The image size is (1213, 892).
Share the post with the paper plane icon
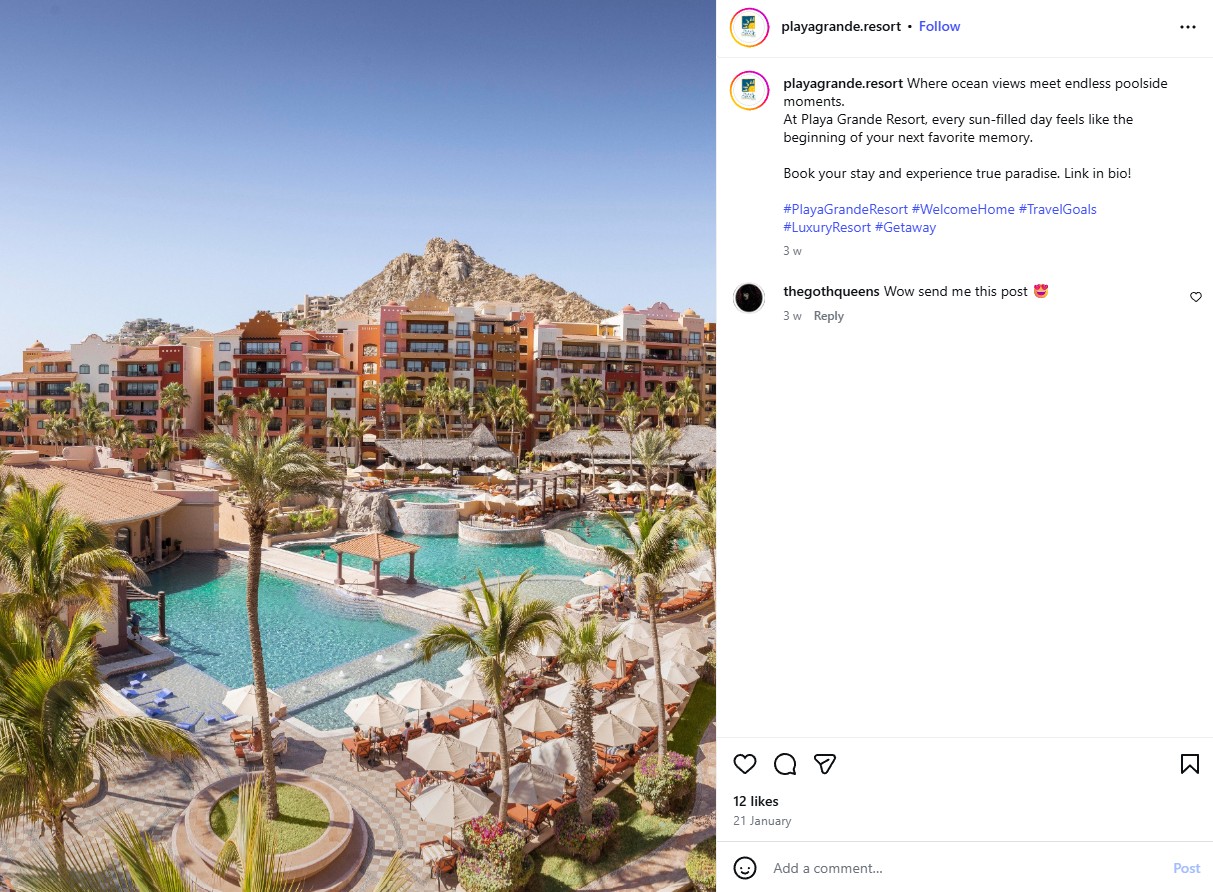click(825, 764)
